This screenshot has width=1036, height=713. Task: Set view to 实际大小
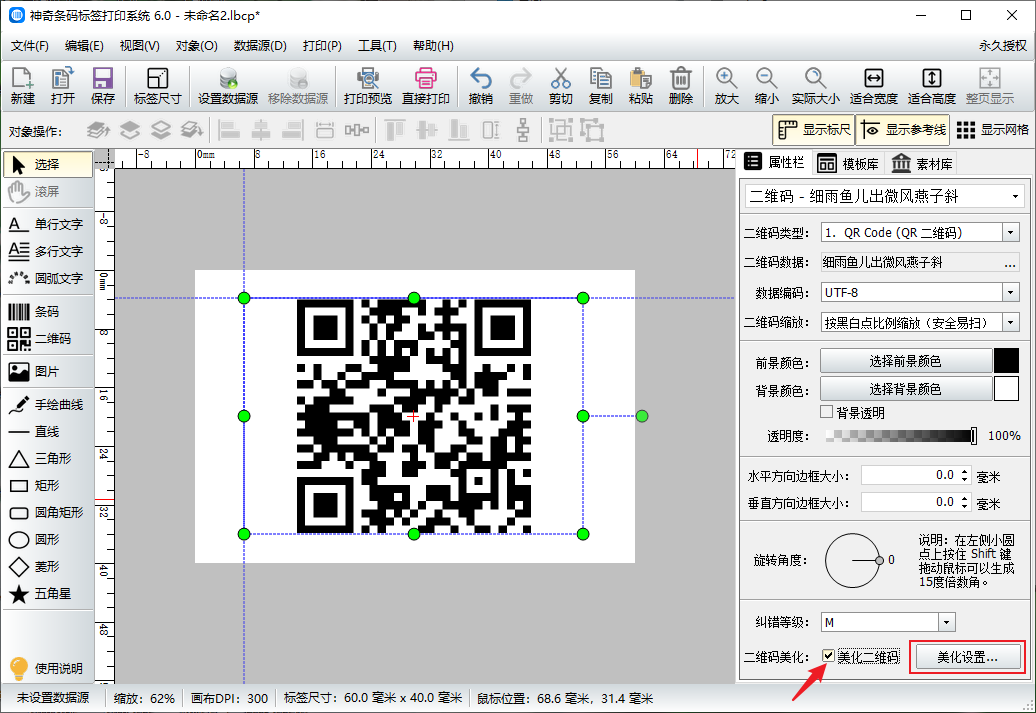click(815, 86)
